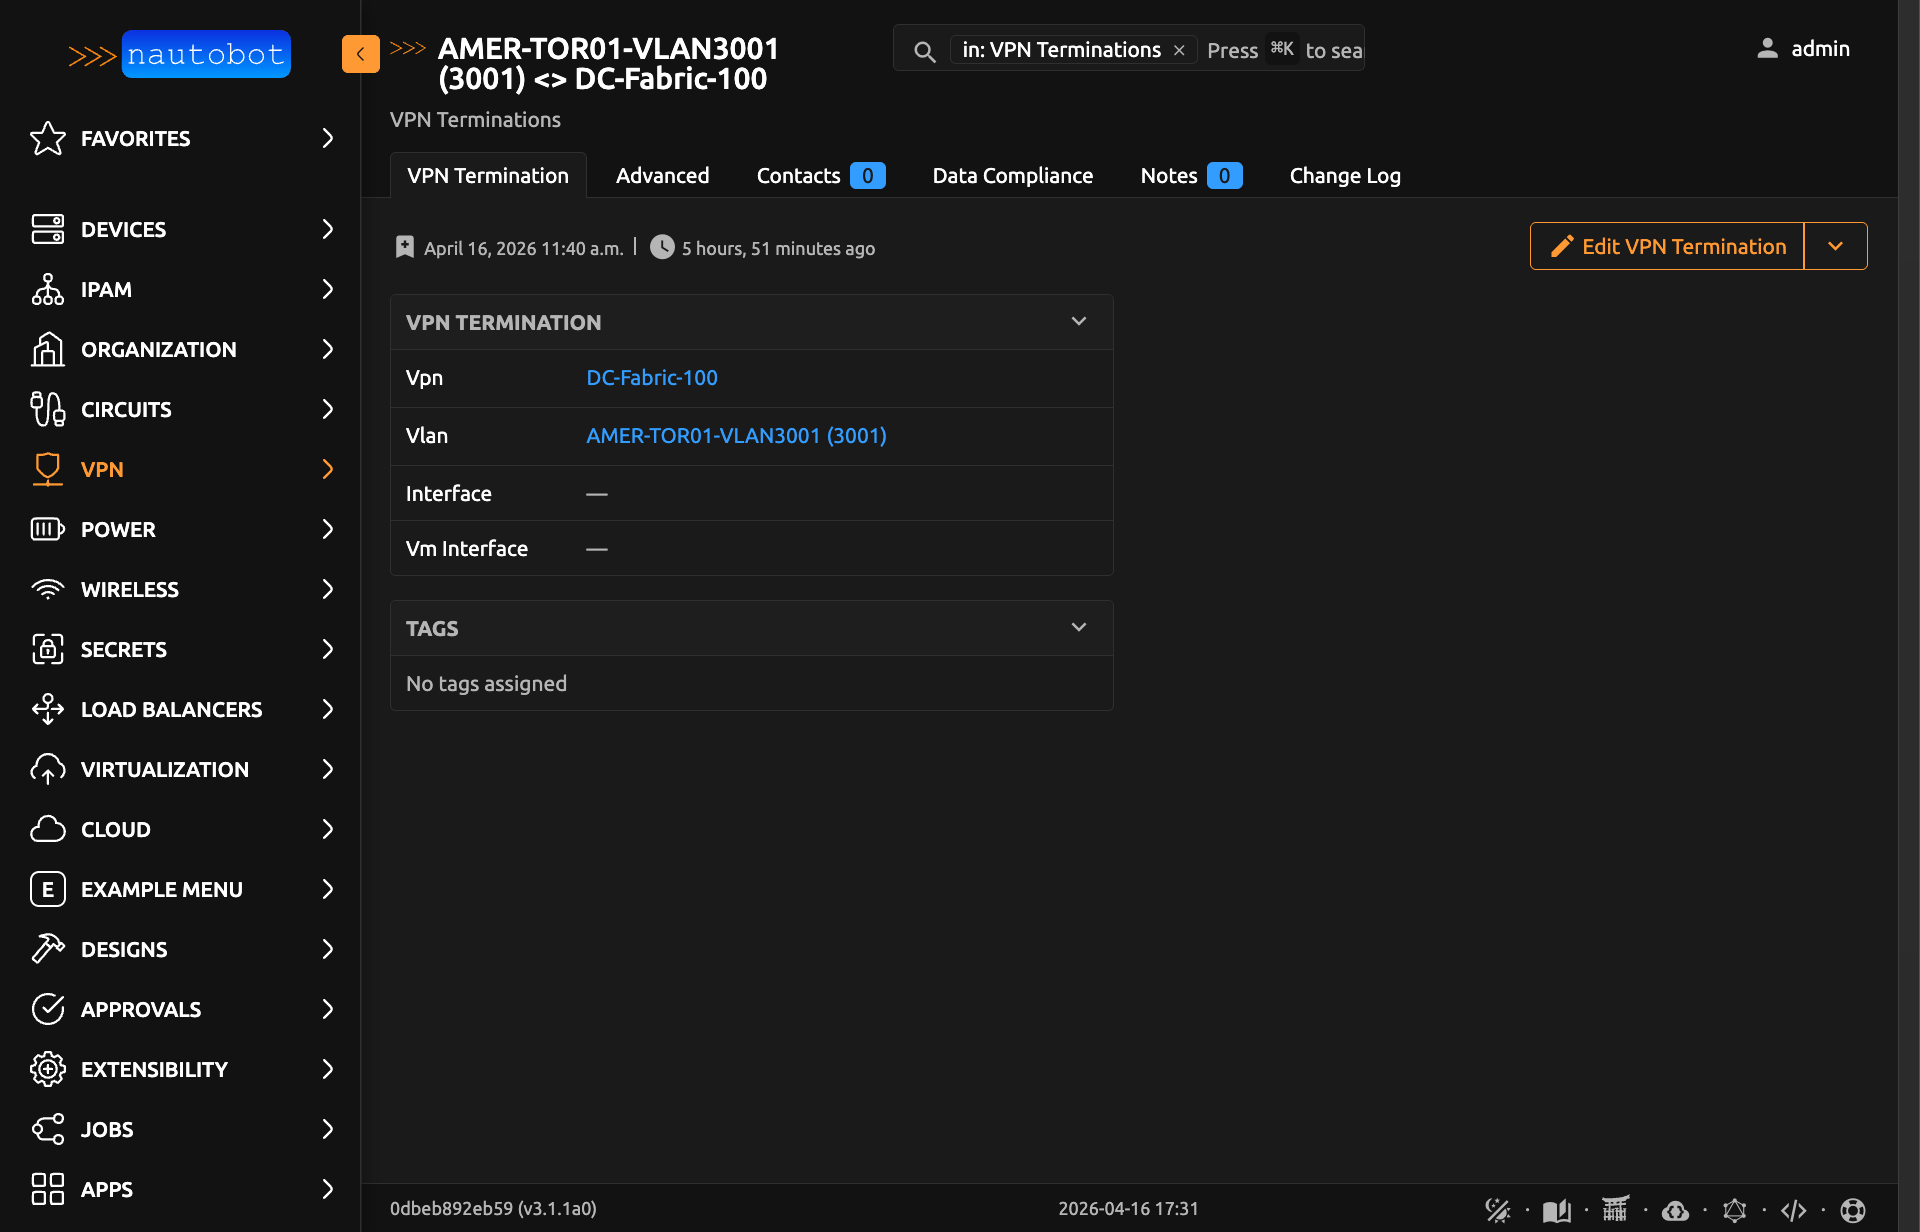Collapse the sidebar with the orange arrow button
Image resolution: width=1920 pixels, height=1232 pixels.
point(360,54)
